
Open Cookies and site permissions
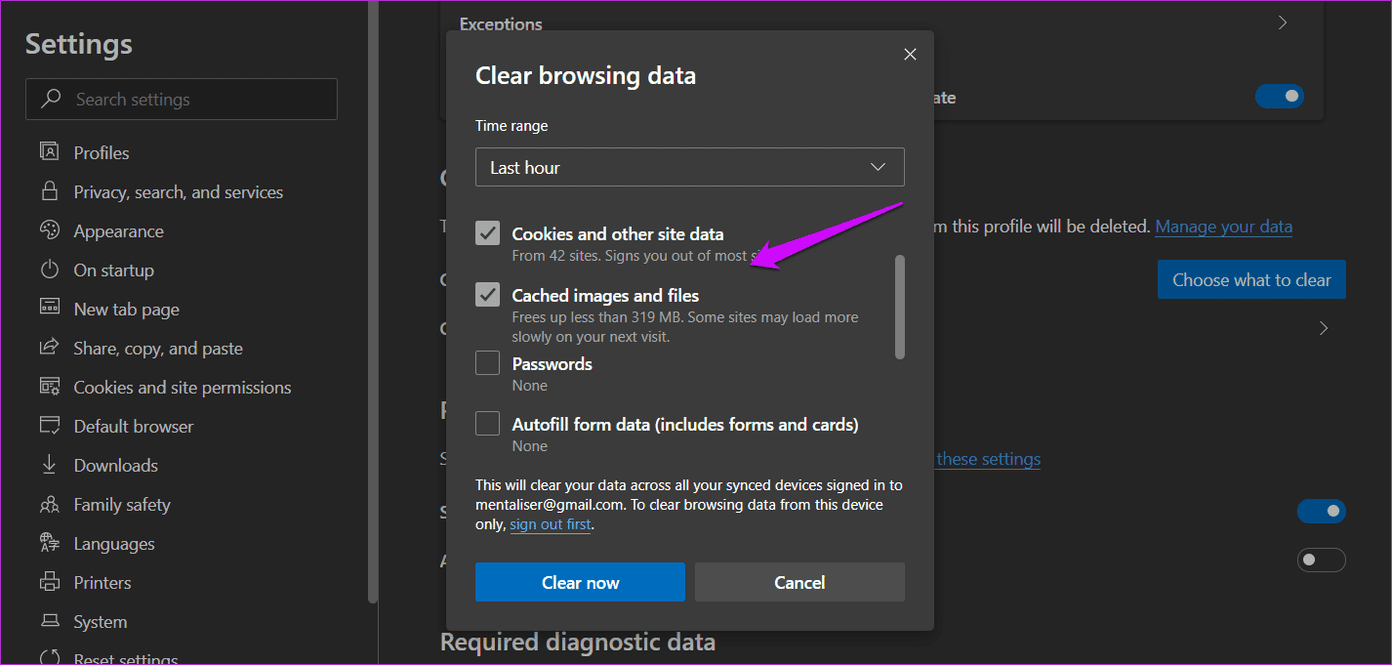click(x=182, y=387)
